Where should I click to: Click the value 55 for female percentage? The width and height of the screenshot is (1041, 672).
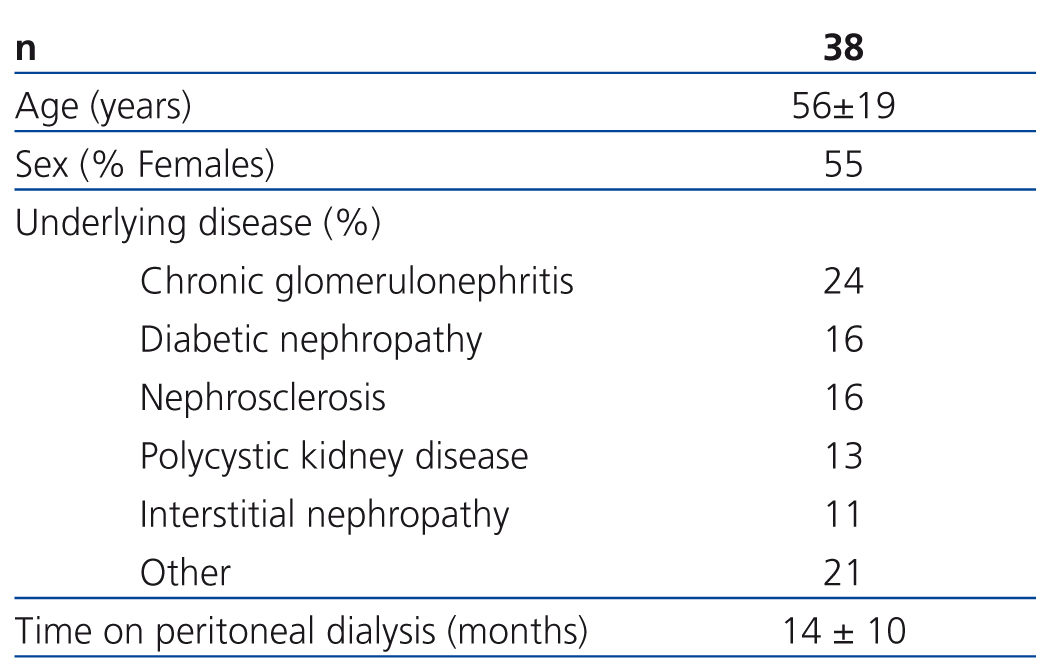tap(843, 164)
